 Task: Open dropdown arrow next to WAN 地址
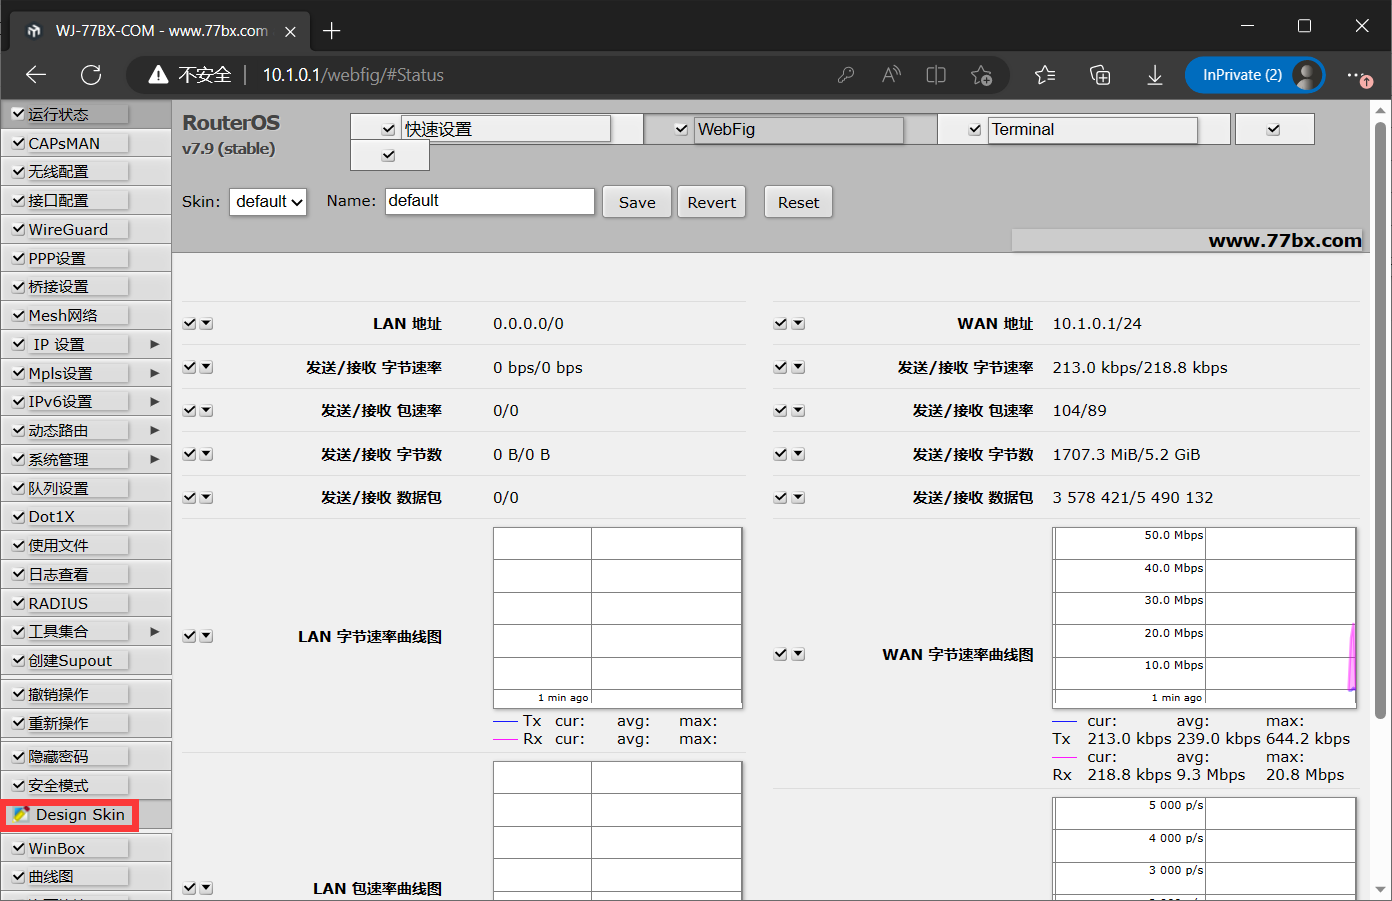tap(798, 324)
